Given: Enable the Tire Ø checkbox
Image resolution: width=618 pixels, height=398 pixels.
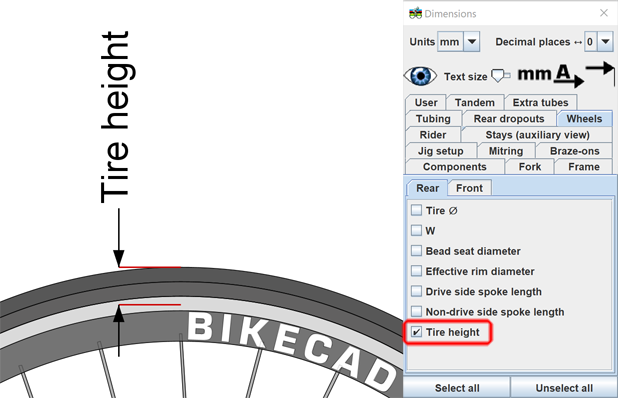Looking at the screenshot, I should pos(416,210).
